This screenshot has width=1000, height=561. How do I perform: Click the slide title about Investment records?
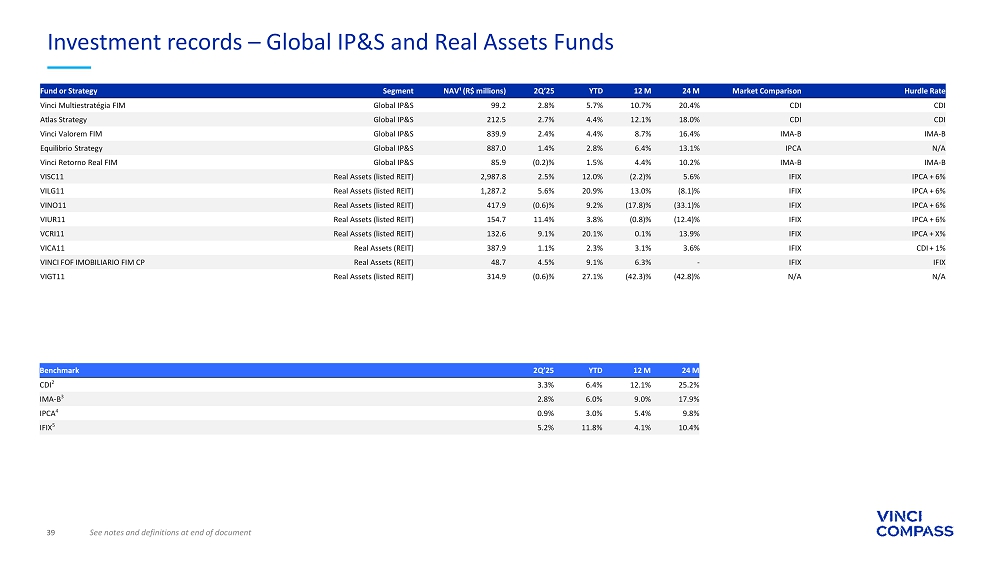(330, 42)
